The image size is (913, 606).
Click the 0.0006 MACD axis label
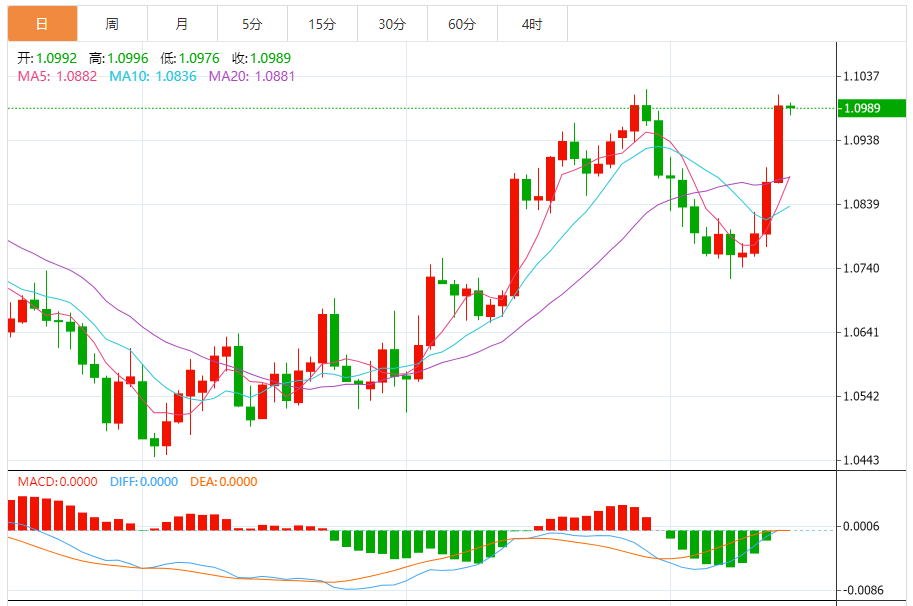(x=861, y=526)
